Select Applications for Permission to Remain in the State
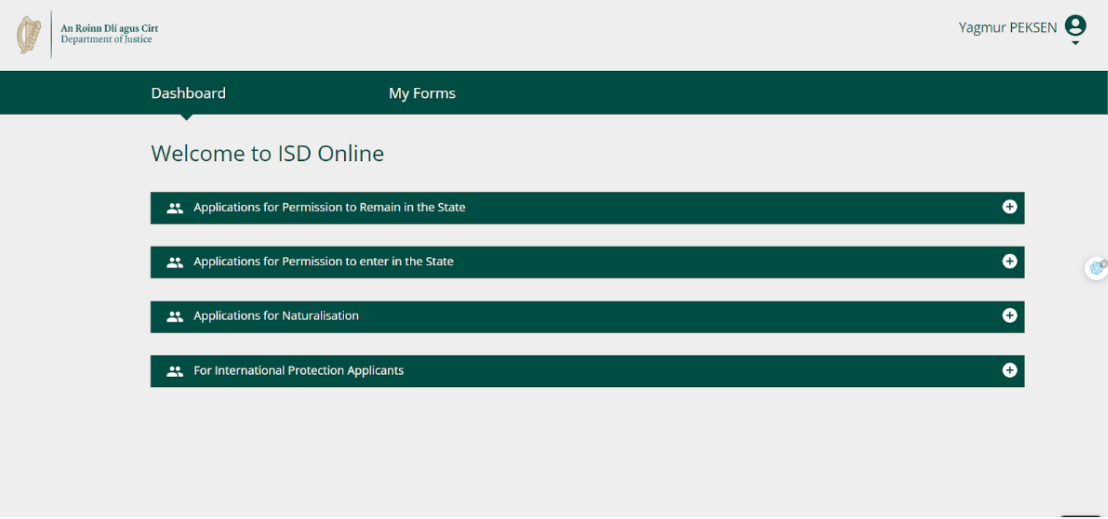This screenshot has width=1108, height=519. (329, 208)
